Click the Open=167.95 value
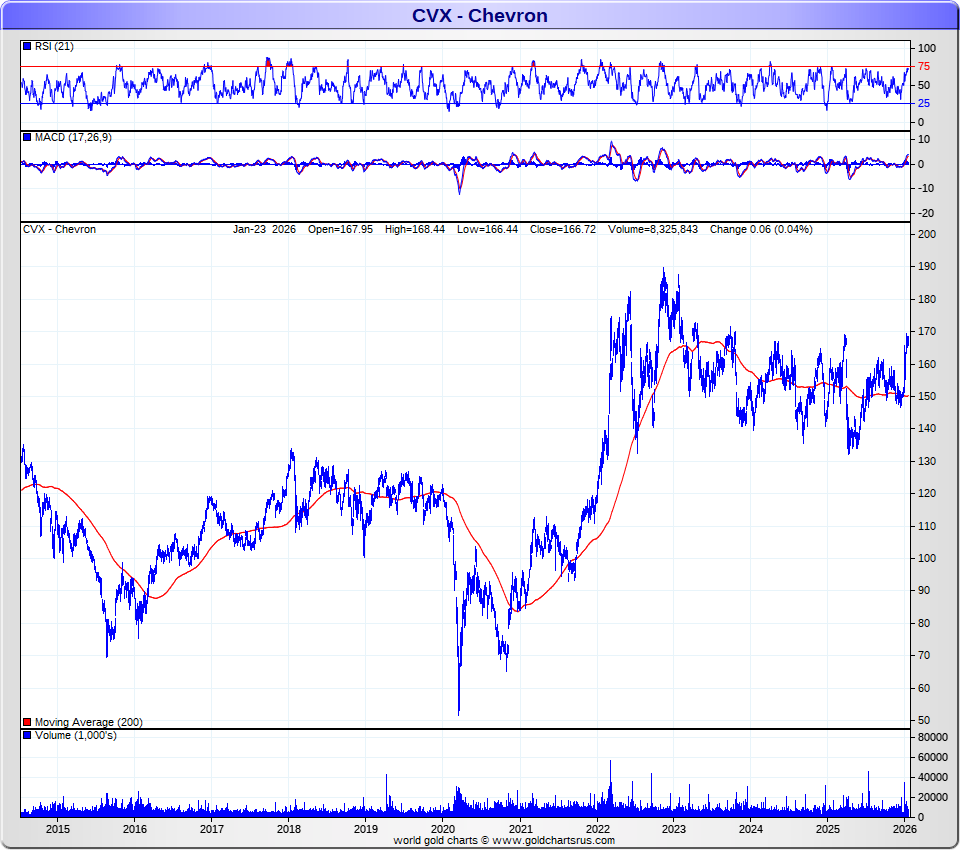The width and height of the screenshot is (960, 850). pyautogui.click(x=340, y=230)
